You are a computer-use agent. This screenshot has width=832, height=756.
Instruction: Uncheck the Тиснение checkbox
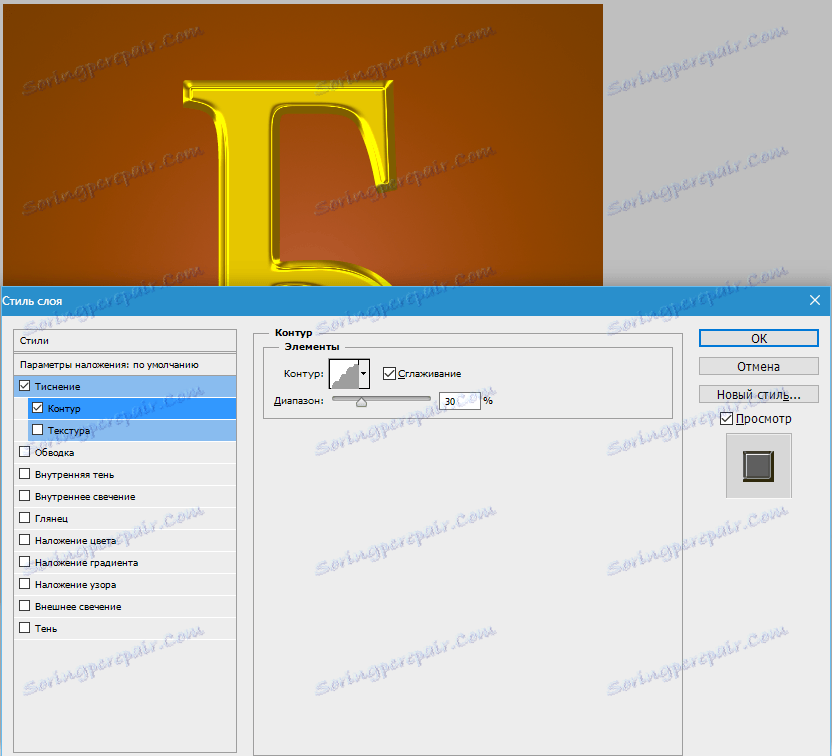tap(24, 386)
